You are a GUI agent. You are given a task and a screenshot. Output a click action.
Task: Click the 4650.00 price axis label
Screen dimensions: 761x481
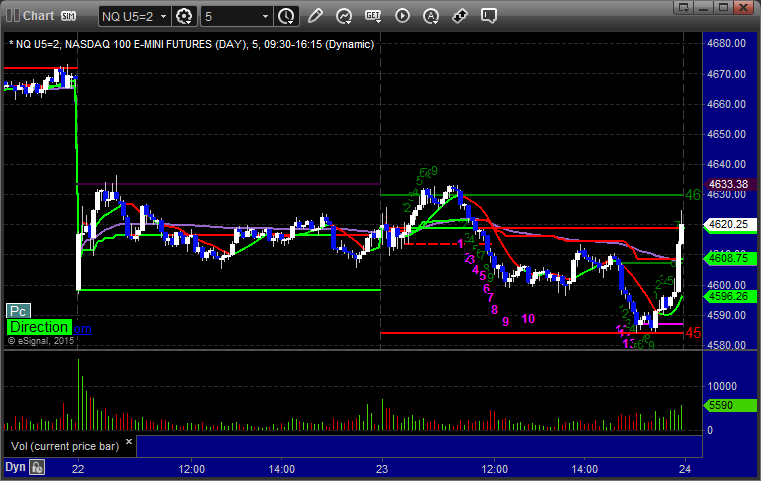coord(727,134)
